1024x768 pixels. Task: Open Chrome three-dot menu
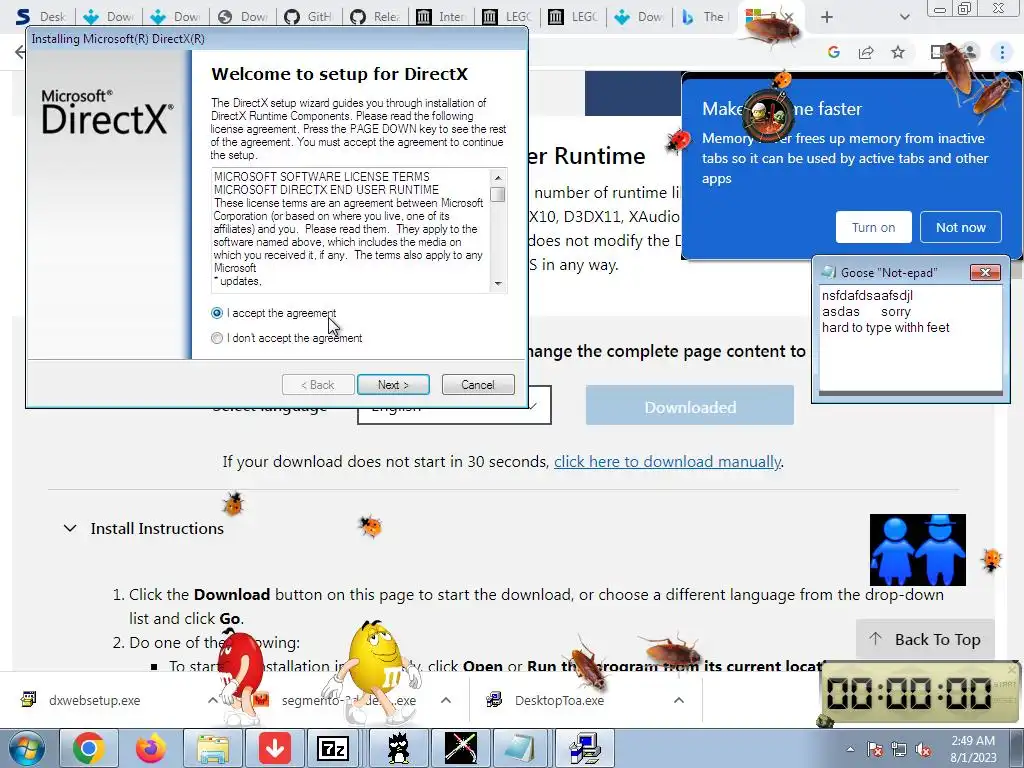[x=1002, y=52]
